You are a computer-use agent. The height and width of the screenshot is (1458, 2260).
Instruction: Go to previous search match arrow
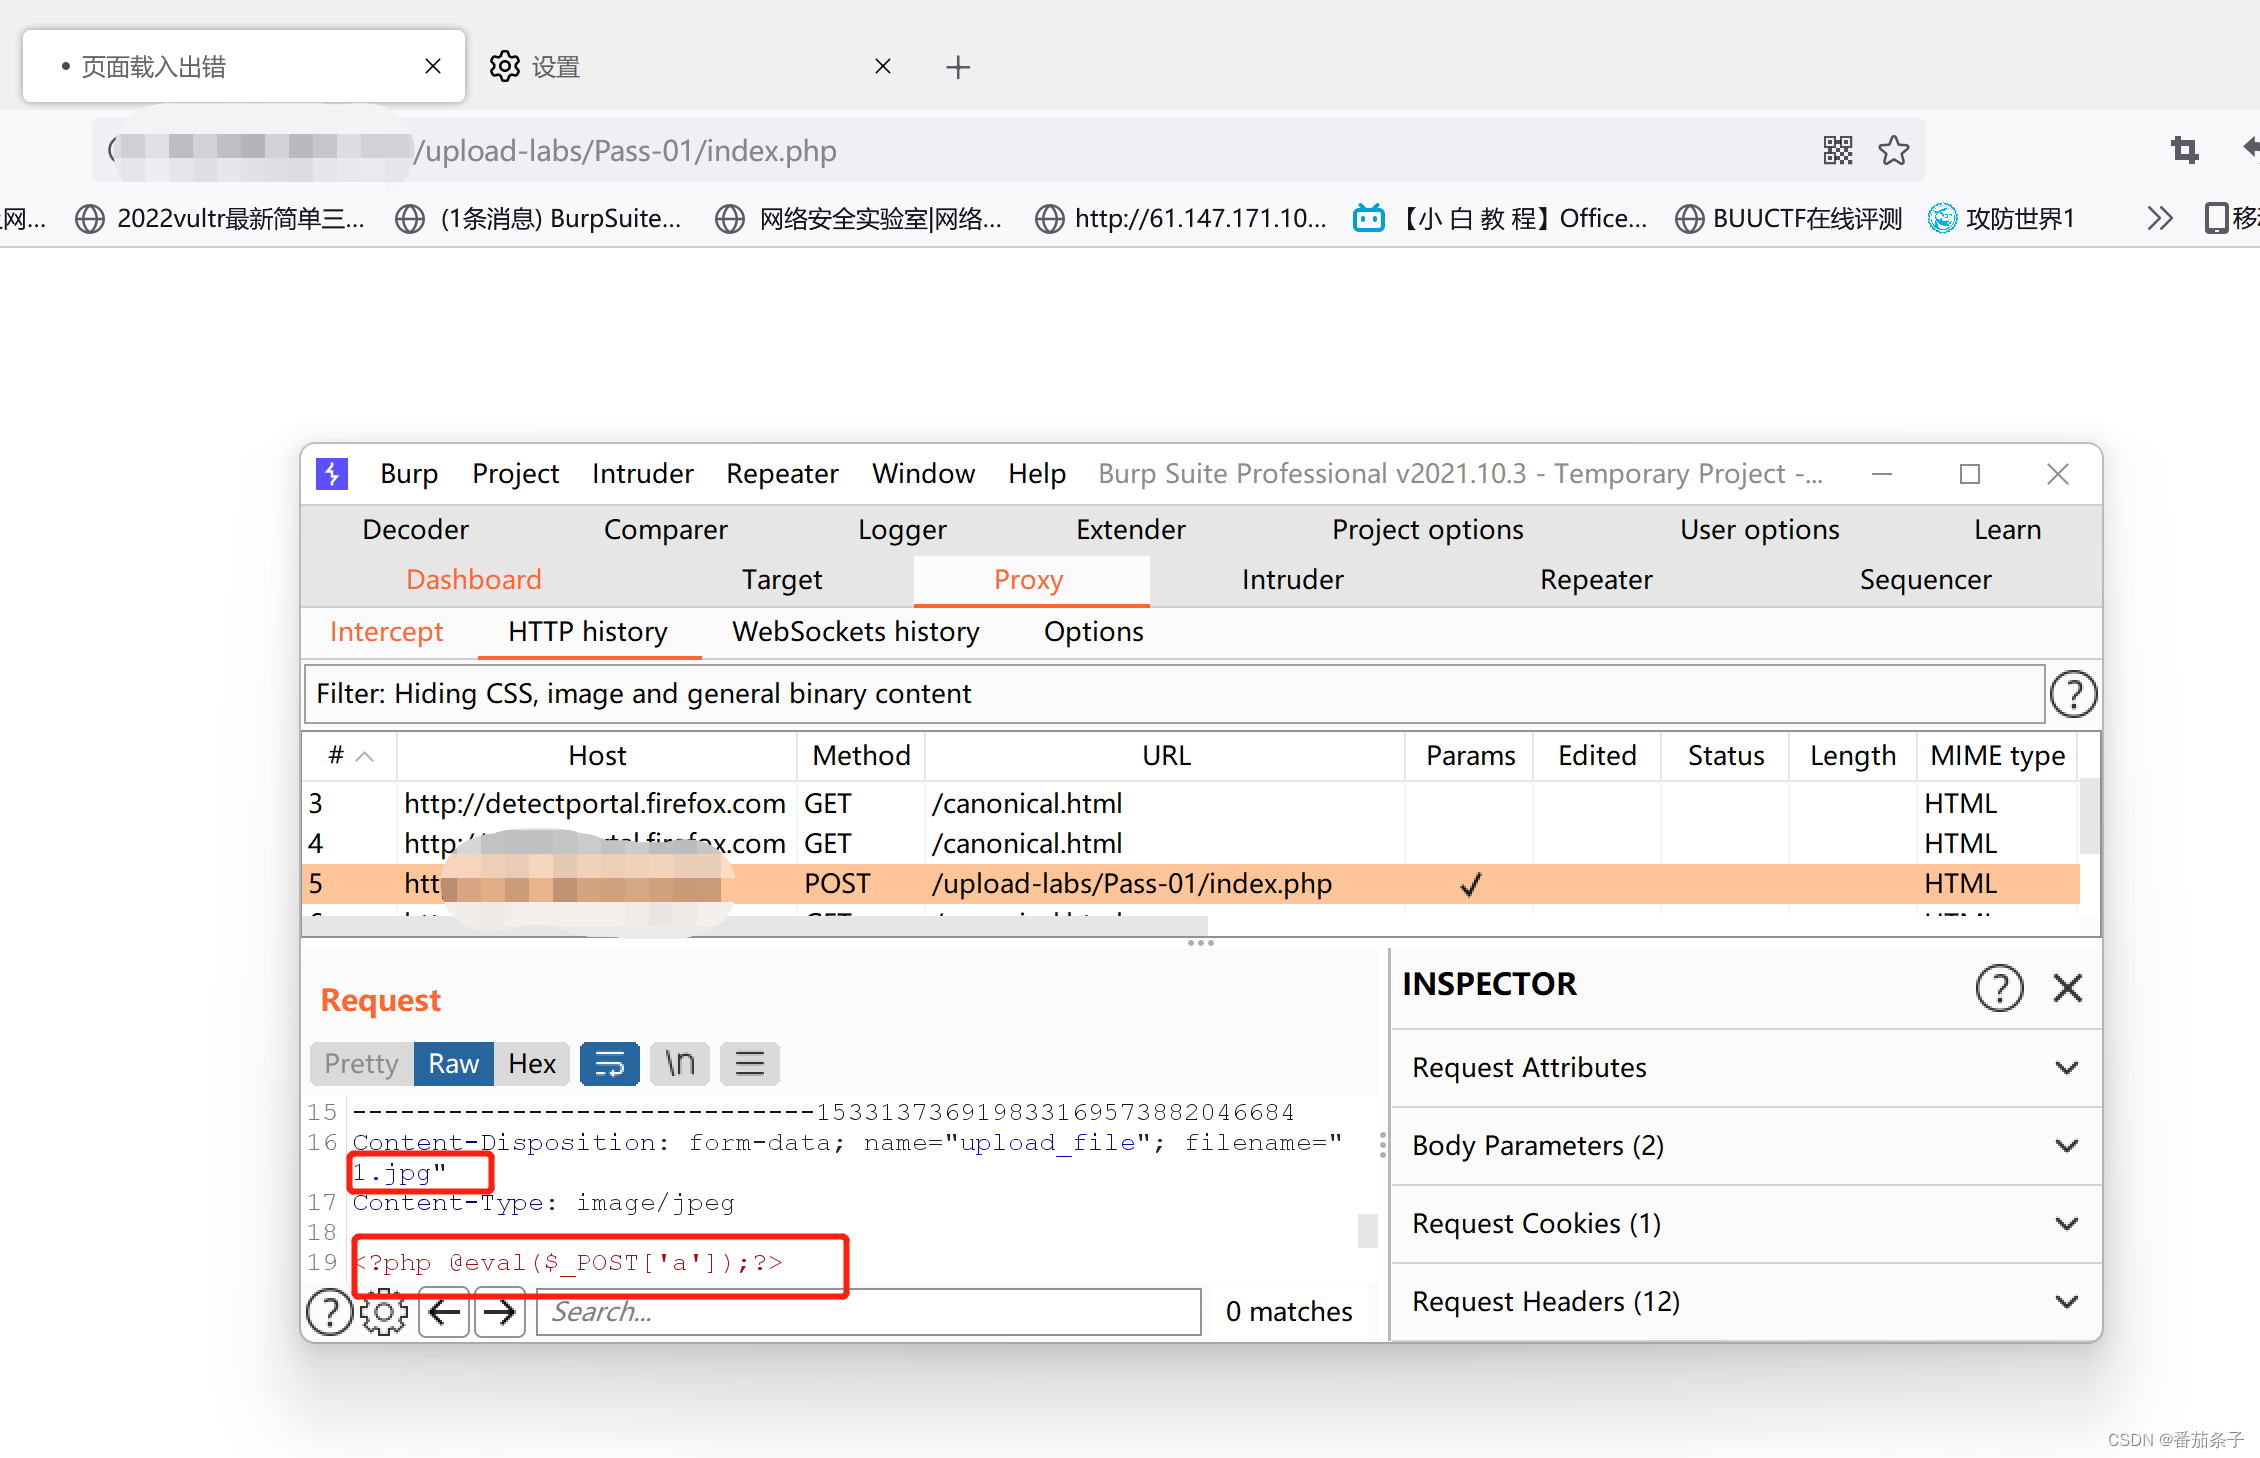[x=444, y=1311]
